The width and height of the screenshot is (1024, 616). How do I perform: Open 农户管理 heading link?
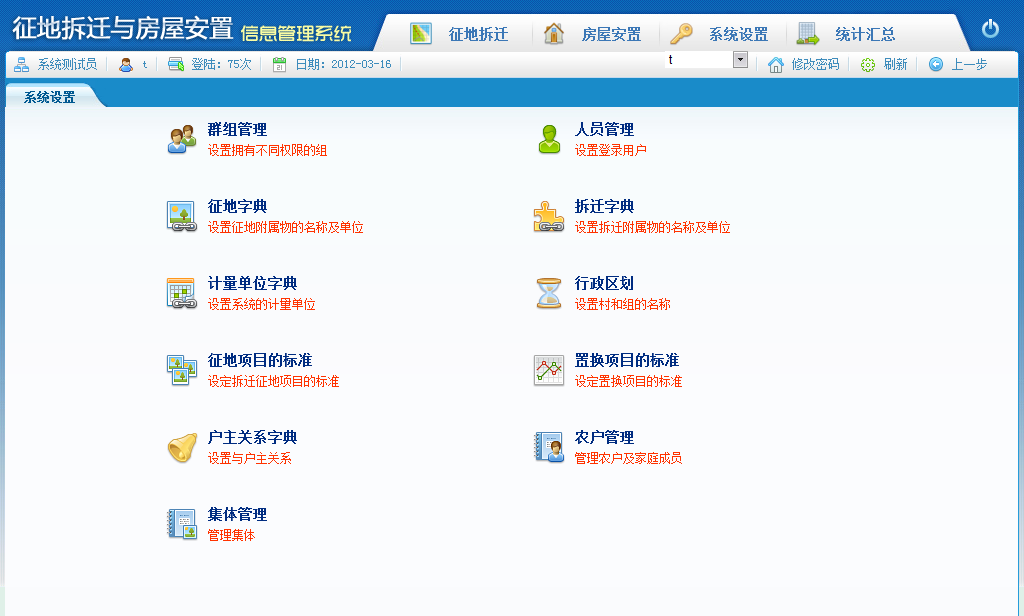click(x=604, y=438)
